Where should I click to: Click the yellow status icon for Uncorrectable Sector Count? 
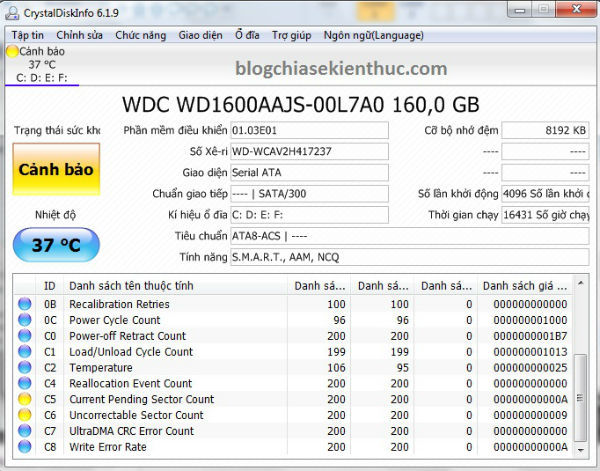24,415
